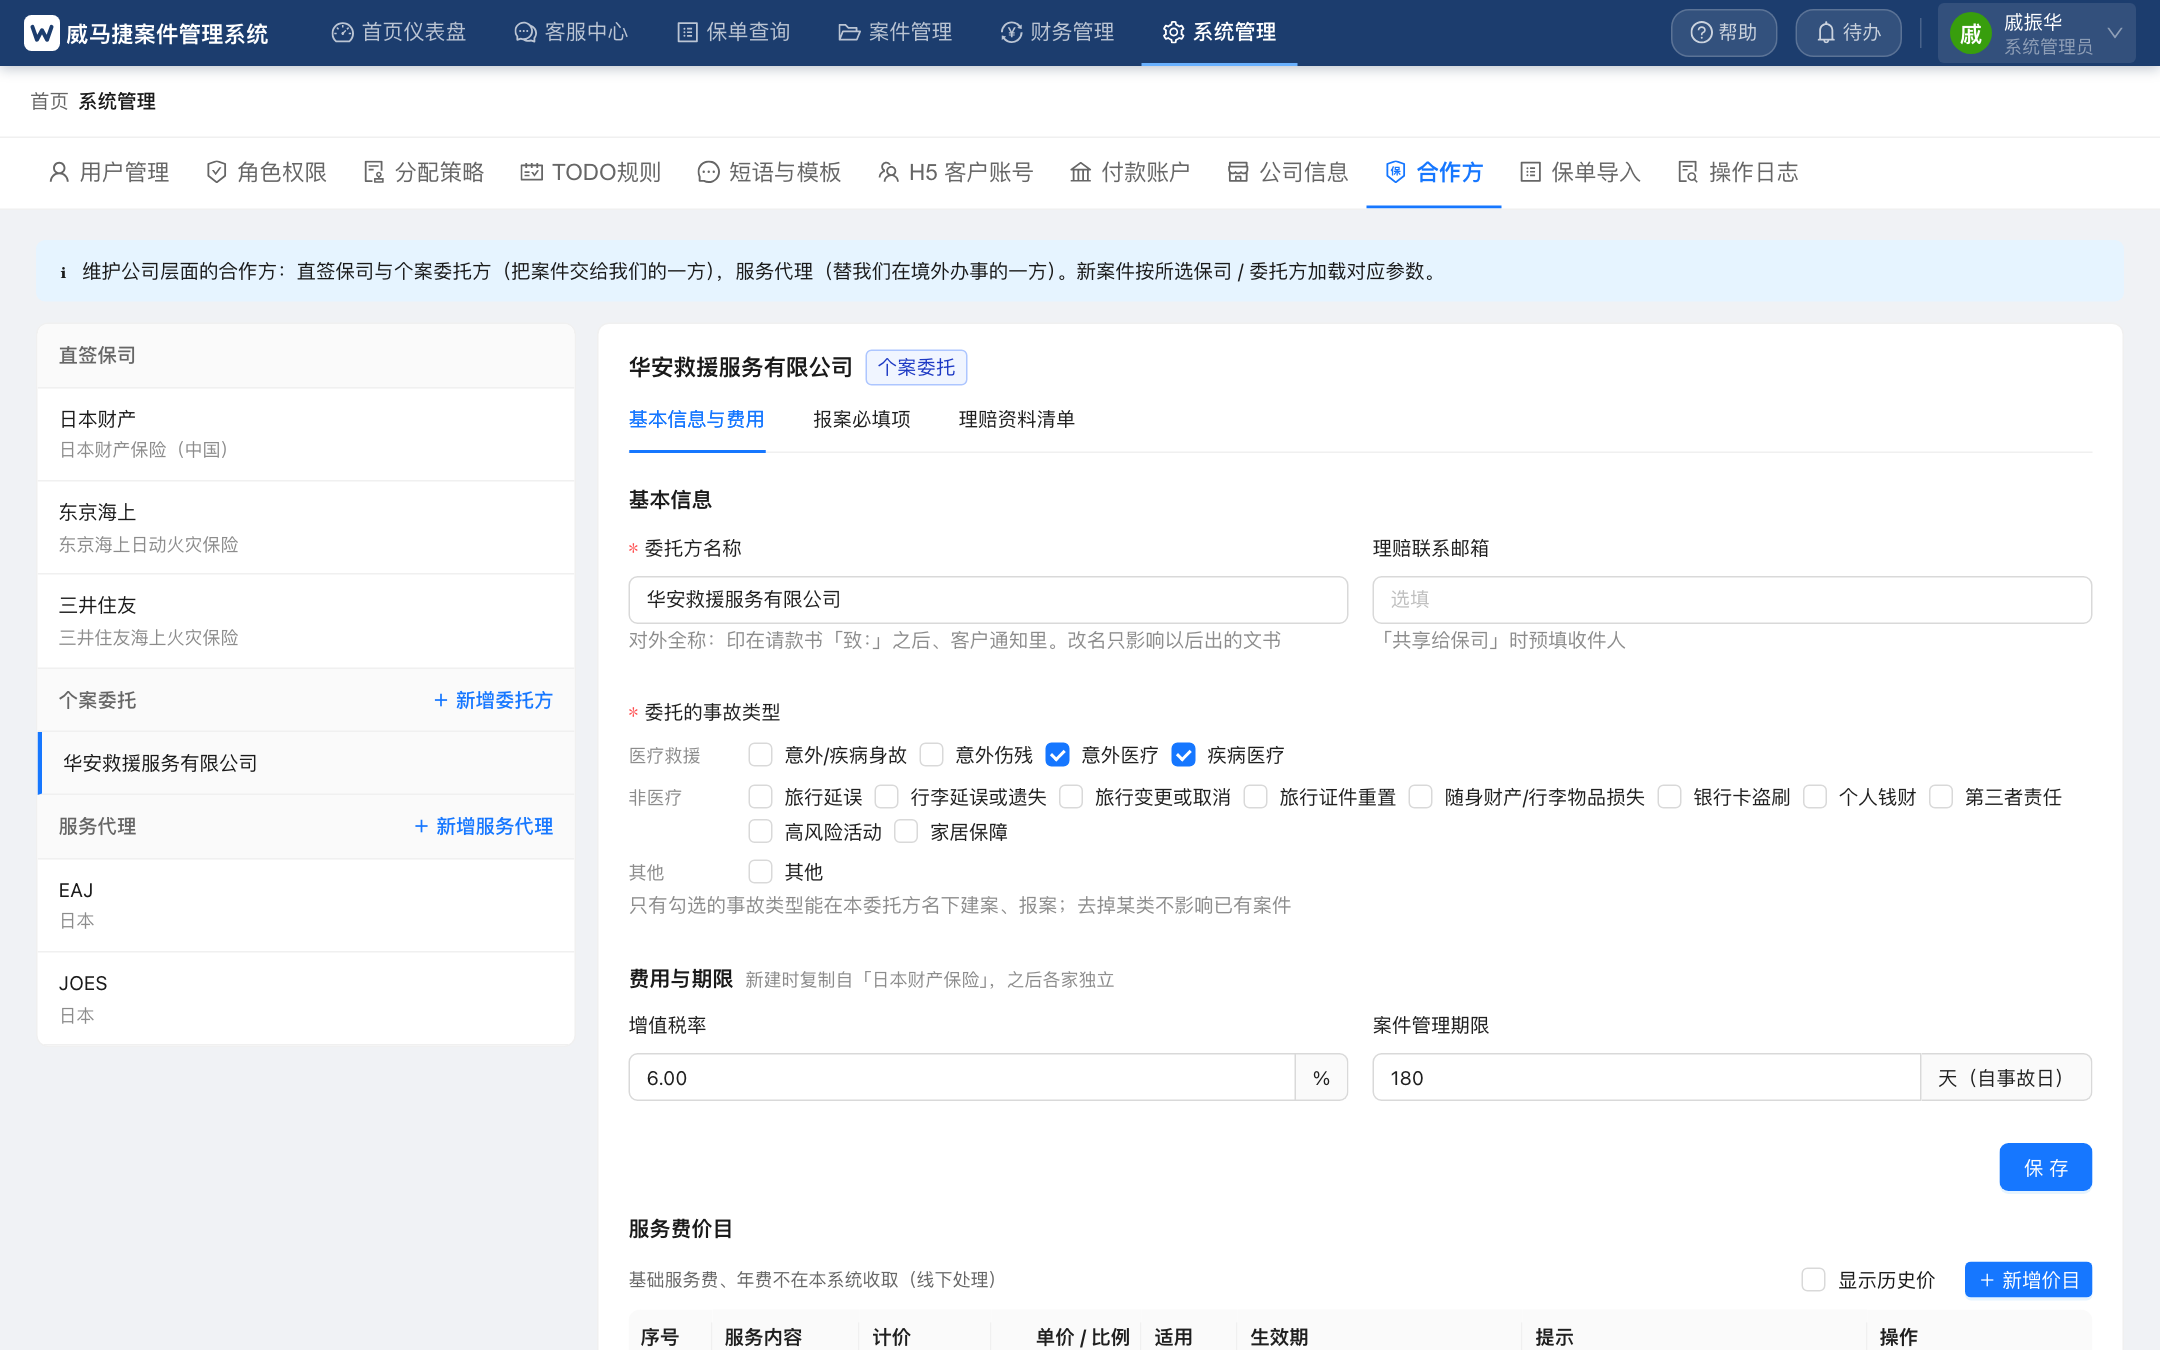Screen dimensions: 2160x1350
Task: Click the 公司信息 building icon
Action: [1238, 172]
